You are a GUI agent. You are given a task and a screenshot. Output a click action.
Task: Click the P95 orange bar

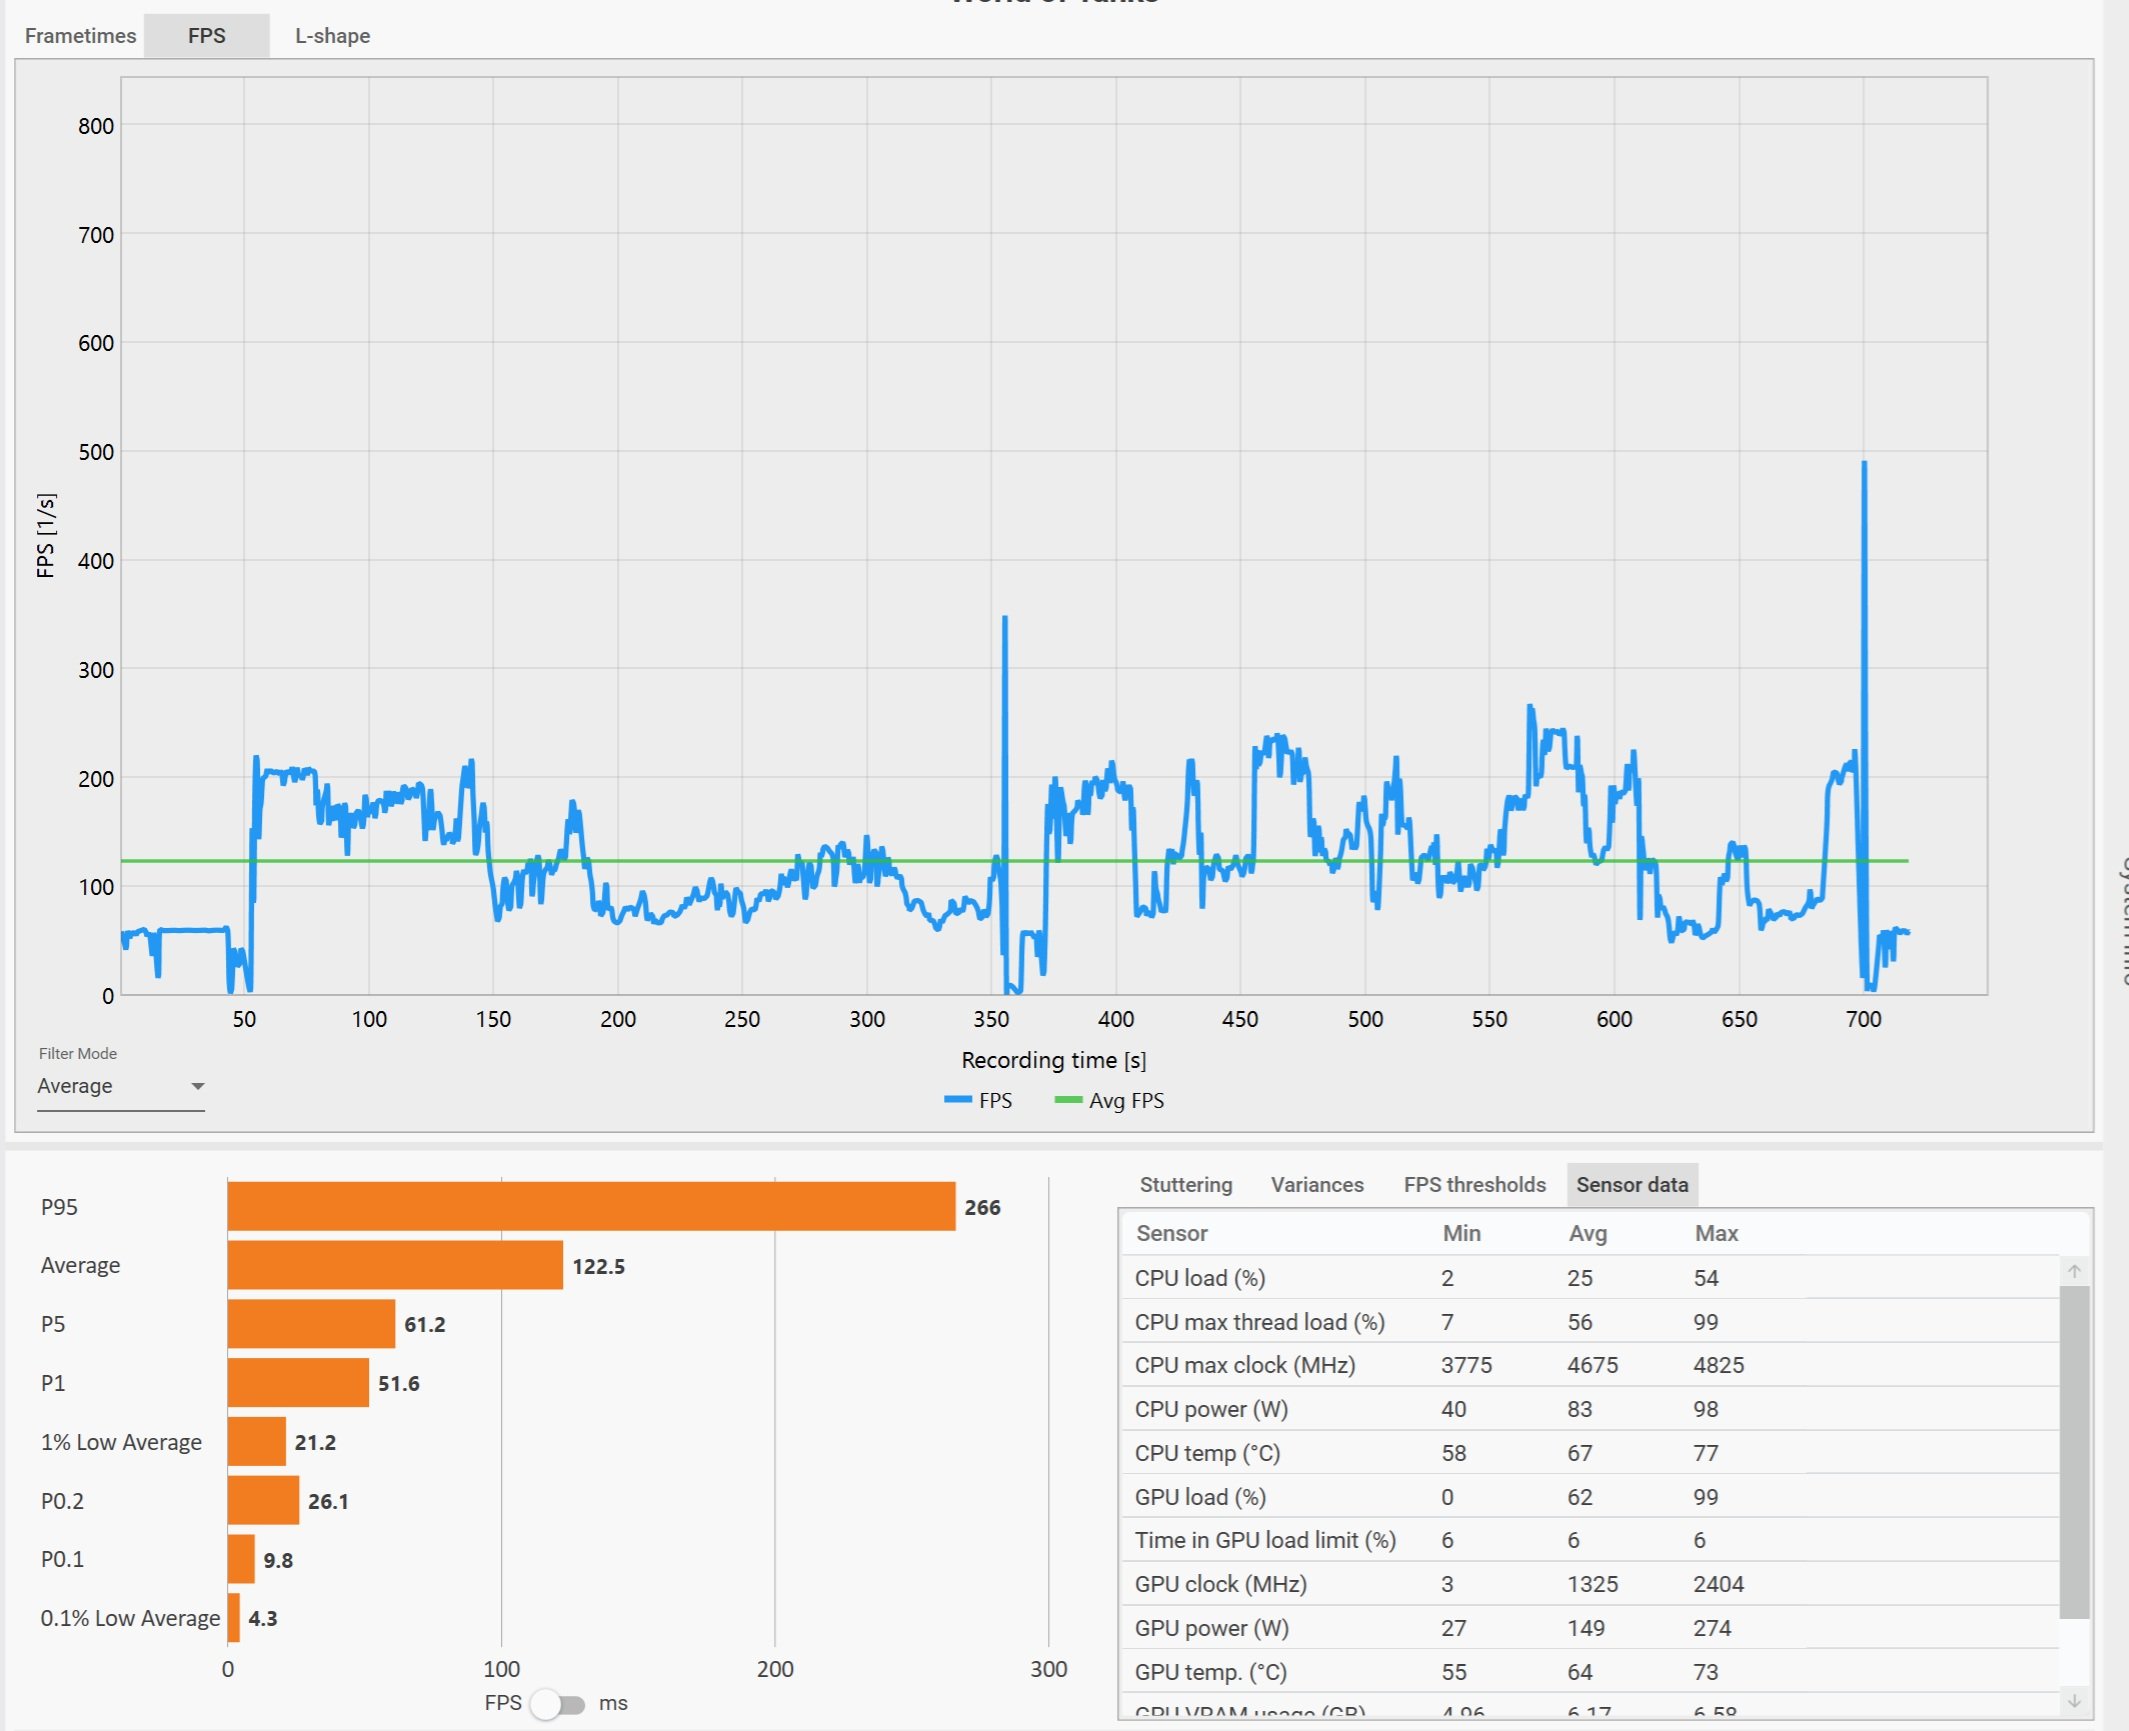click(x=590, y=1206)
